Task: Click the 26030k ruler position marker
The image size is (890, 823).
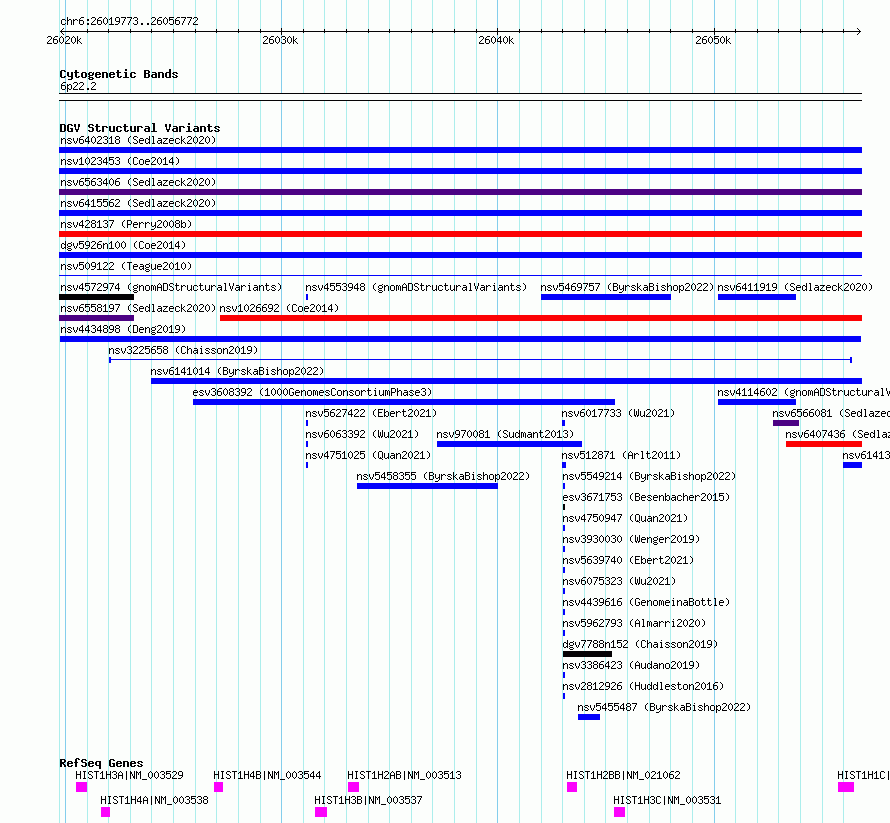Action: [280, 40]
